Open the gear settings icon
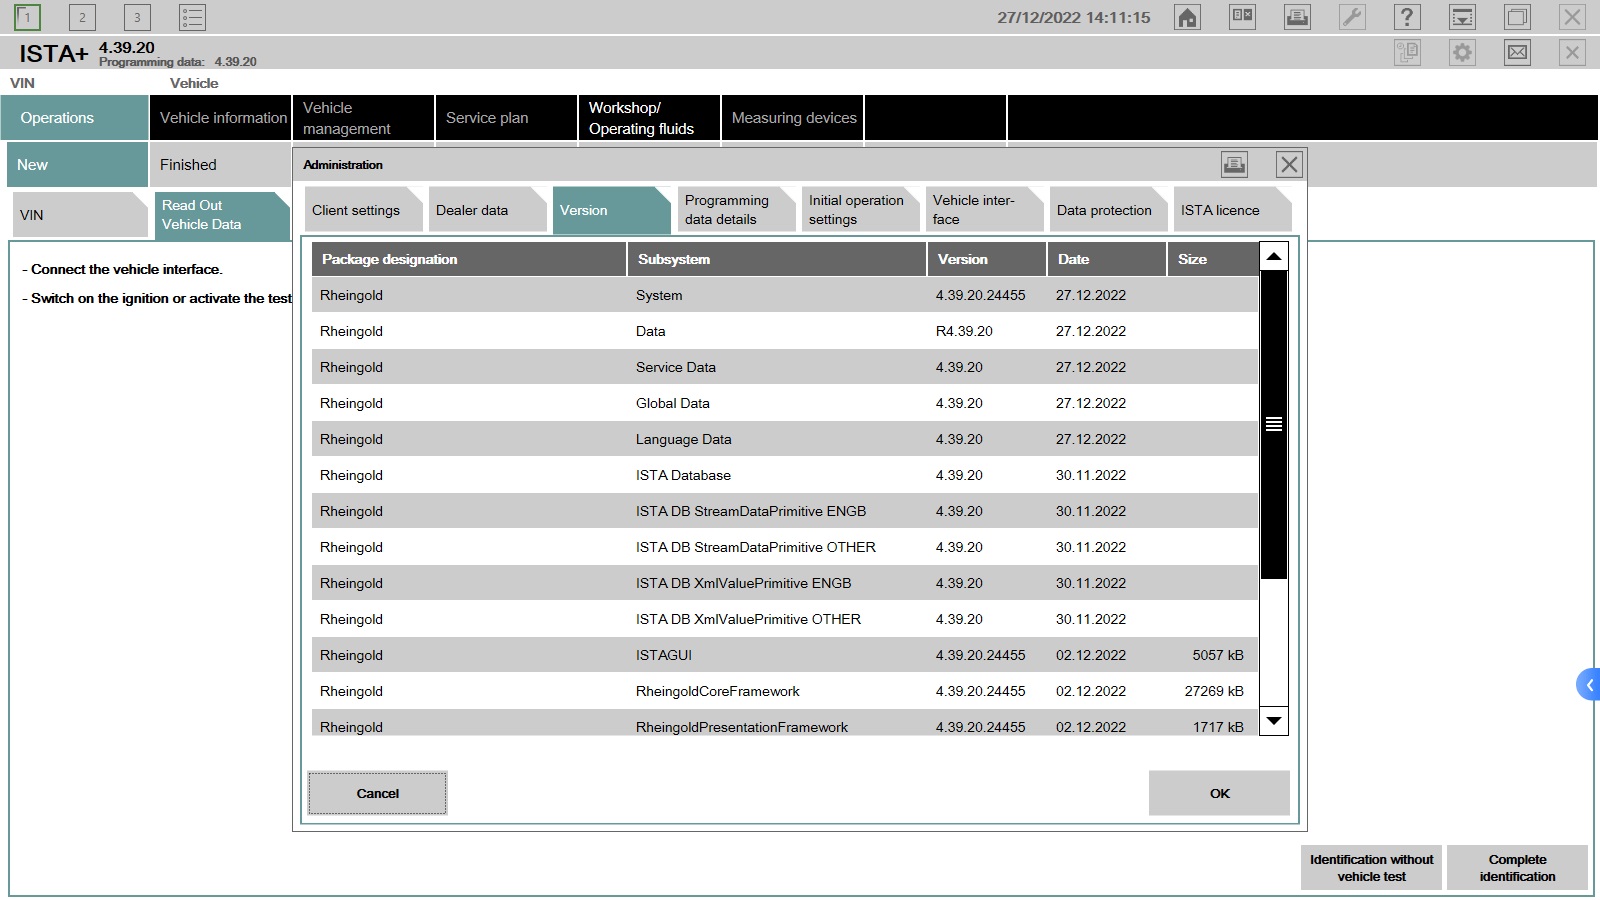The height and width of the screenshot is (900, 1600). click(x=1462, y=52)
